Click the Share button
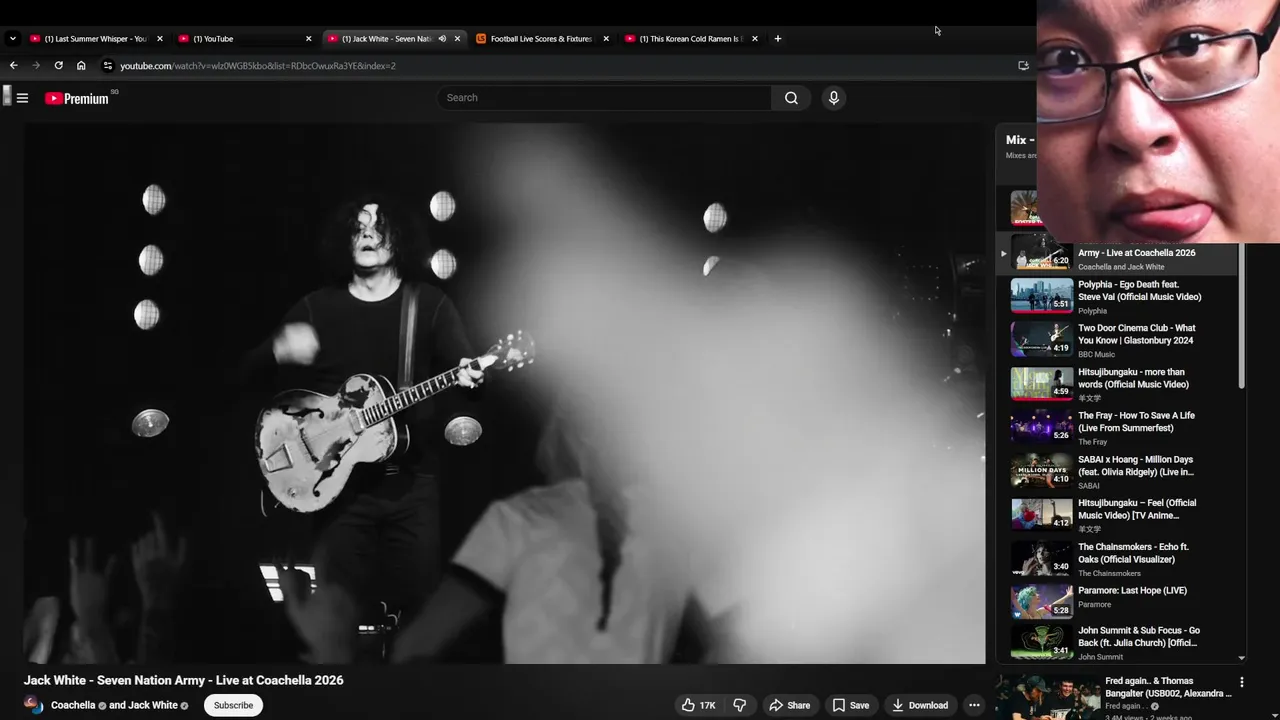1280x720 pixels. (x=789, y=705)
